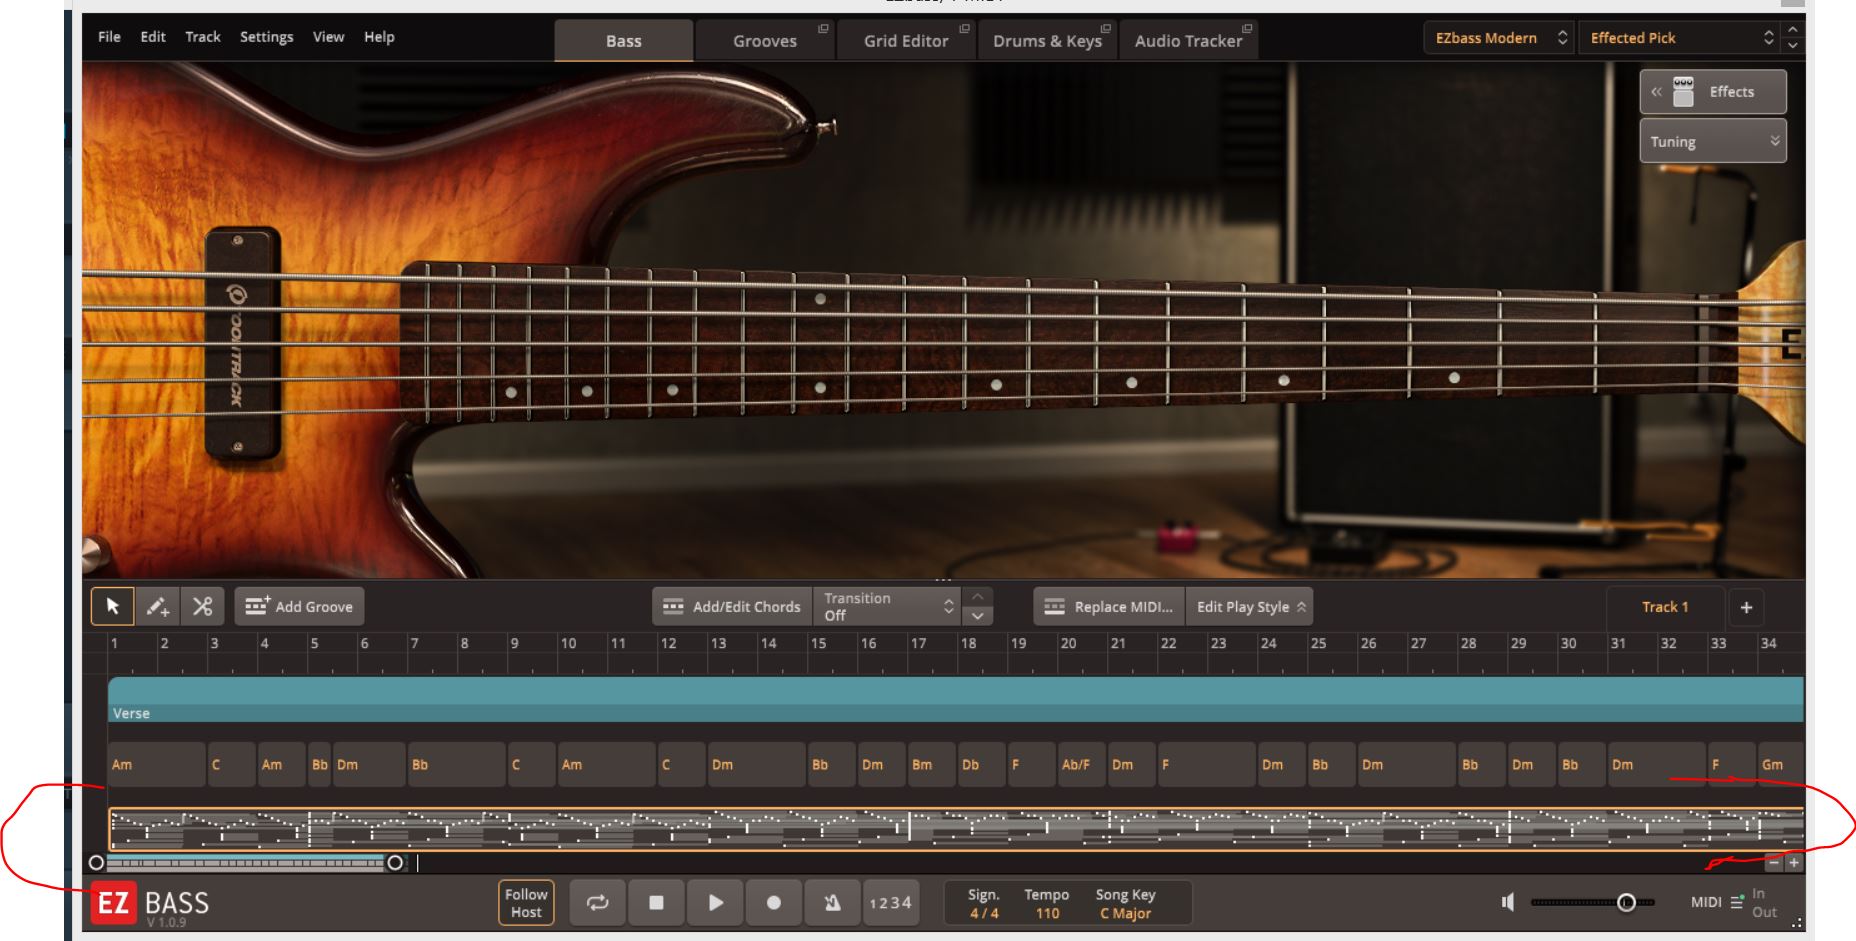
Task: Zoom in the timeline with plus
Action: [1794, 862]
